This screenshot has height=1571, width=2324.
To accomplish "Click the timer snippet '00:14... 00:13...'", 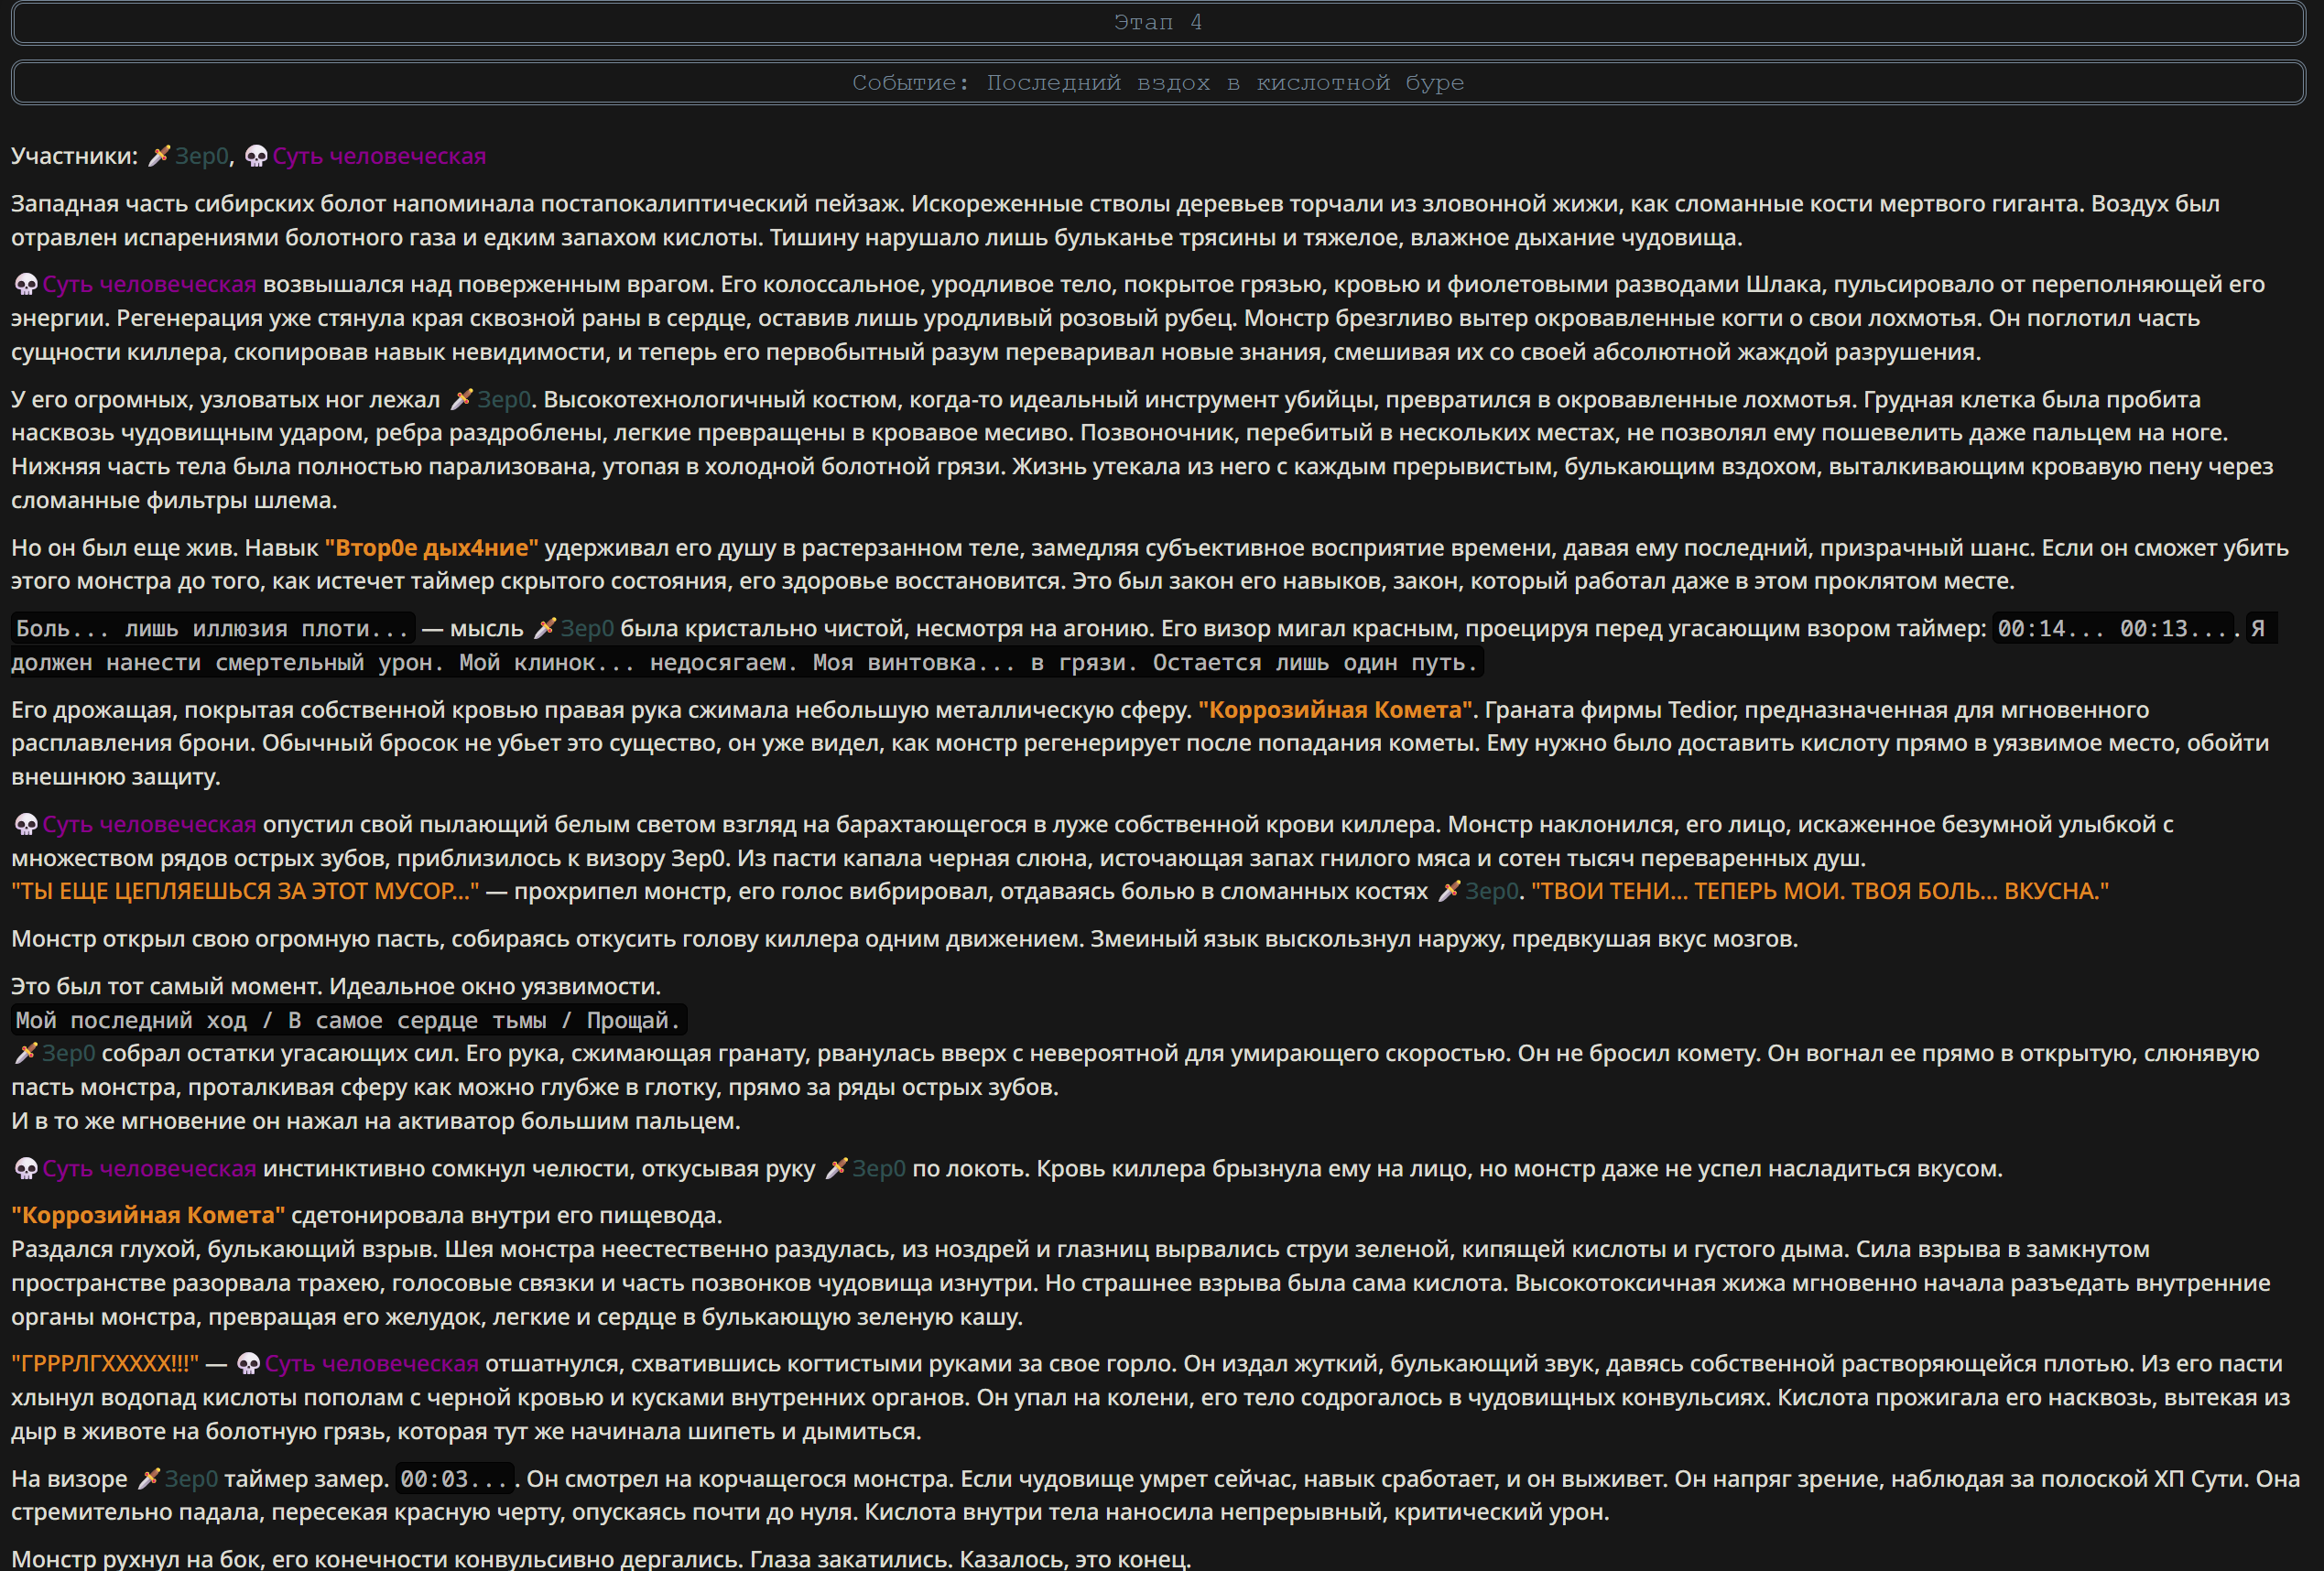I will point(2112,629).
